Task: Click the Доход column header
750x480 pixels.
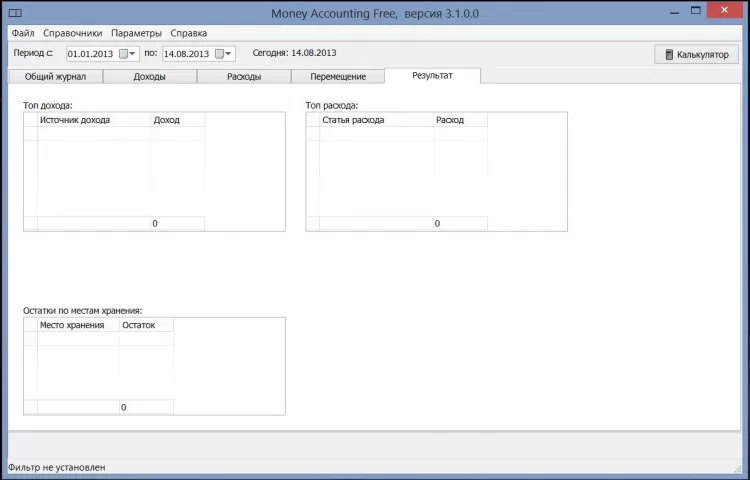Action: coord(178,120)
